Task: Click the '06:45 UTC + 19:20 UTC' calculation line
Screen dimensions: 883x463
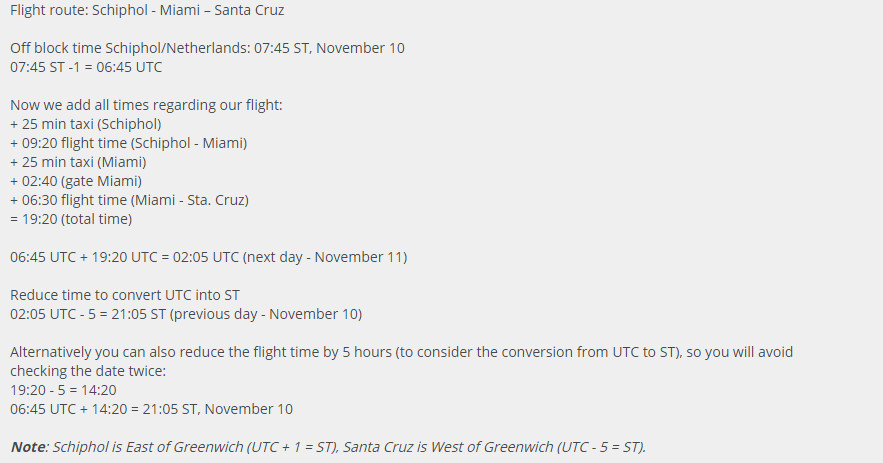Action: [208, 257]
